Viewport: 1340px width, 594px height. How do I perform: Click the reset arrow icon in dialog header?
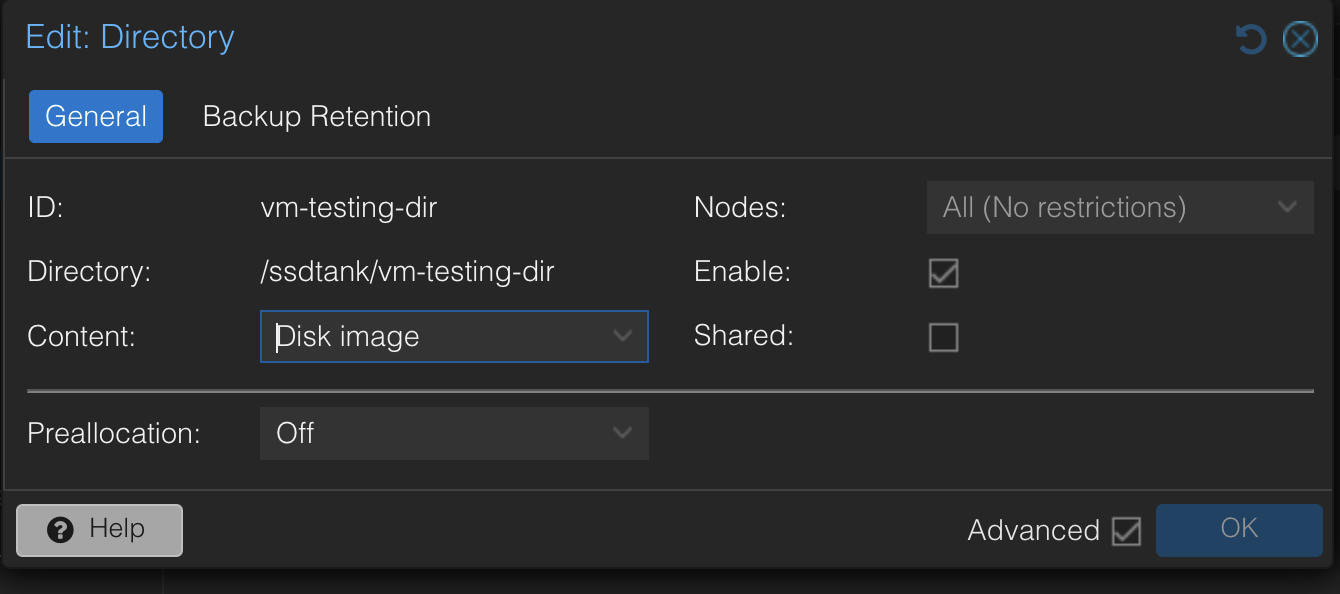1251,39
